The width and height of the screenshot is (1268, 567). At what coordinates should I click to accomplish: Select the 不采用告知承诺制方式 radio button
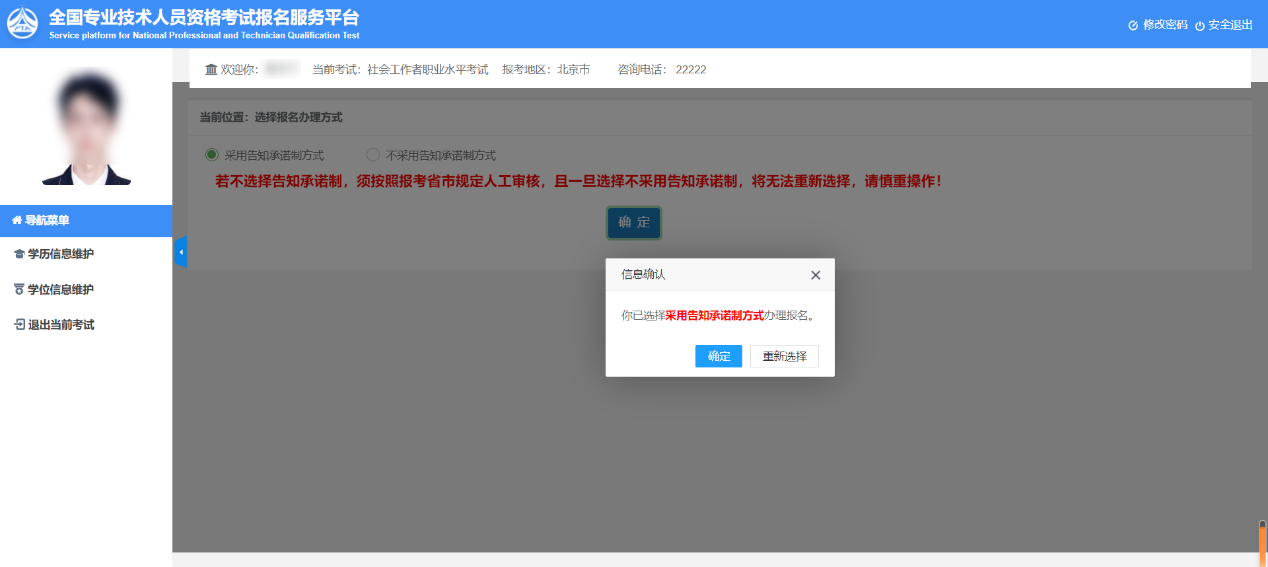[373, 155]
